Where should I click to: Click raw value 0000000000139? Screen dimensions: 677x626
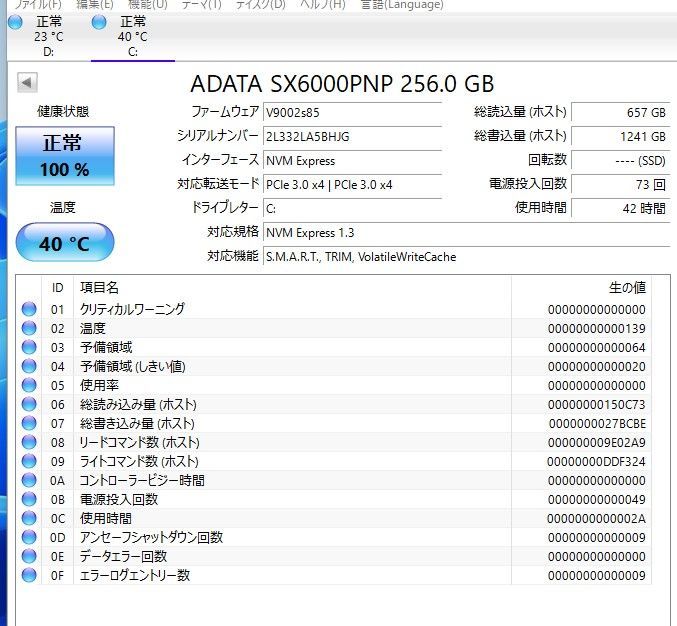tap(597, 329)
